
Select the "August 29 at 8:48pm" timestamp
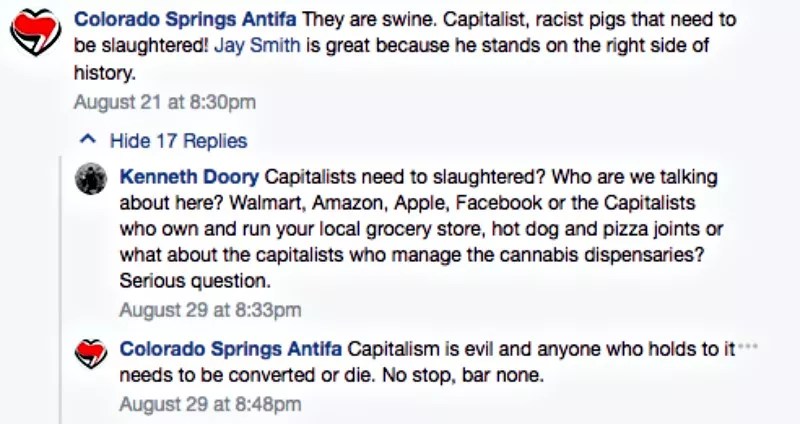click(210, 405)
